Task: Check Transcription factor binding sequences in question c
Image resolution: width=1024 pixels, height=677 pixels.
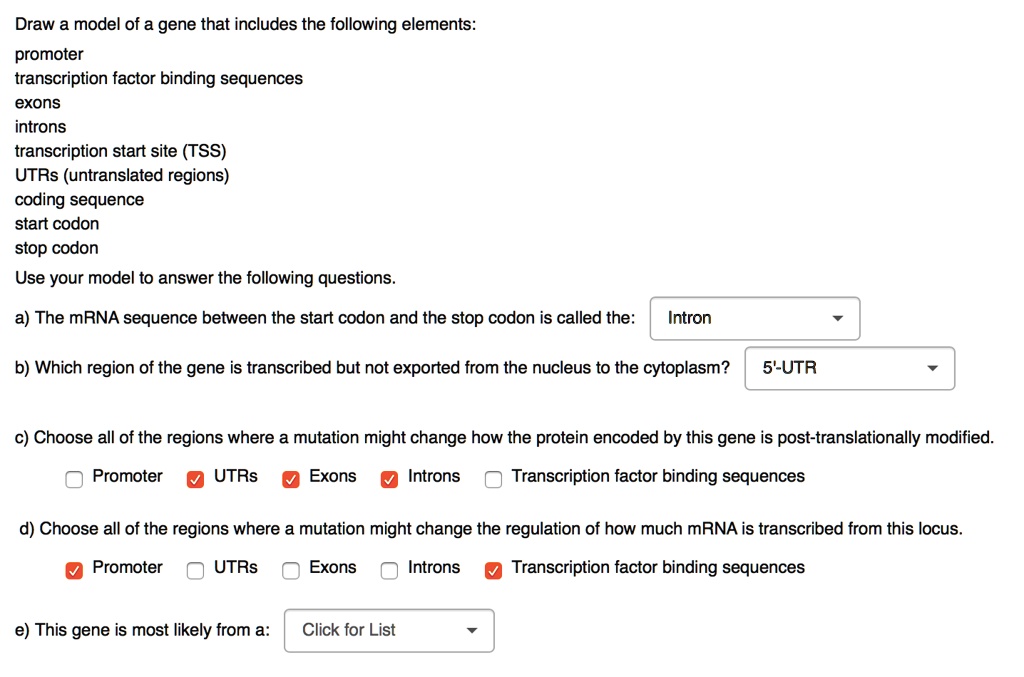Action: coord(493,479)
